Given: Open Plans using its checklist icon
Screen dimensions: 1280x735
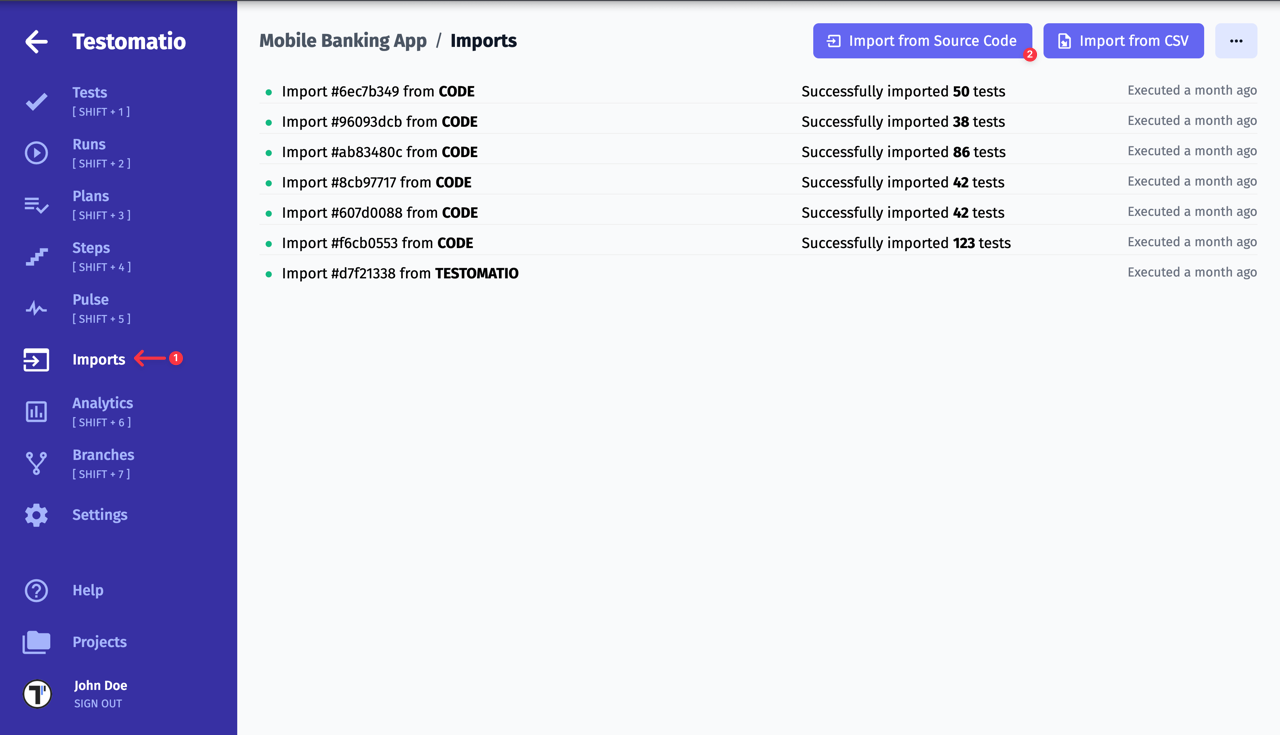Looking at the screenshot, I should [36, 205].
